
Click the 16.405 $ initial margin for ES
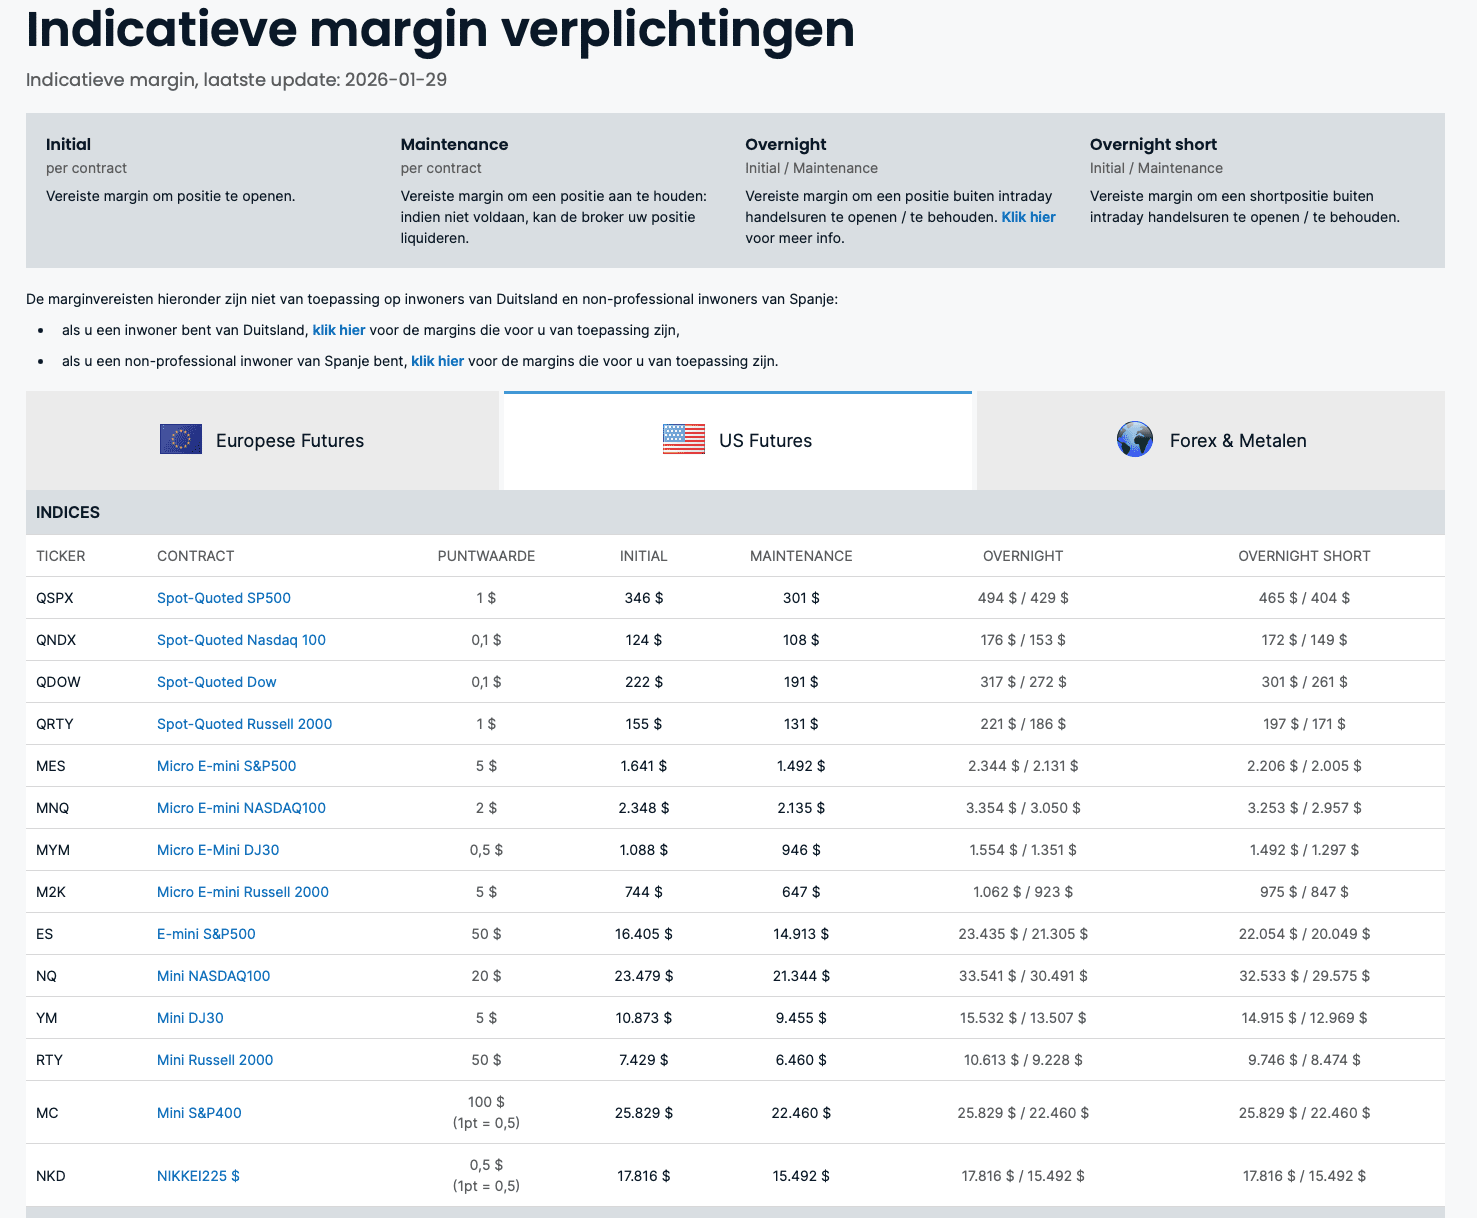tap(644, 934)
